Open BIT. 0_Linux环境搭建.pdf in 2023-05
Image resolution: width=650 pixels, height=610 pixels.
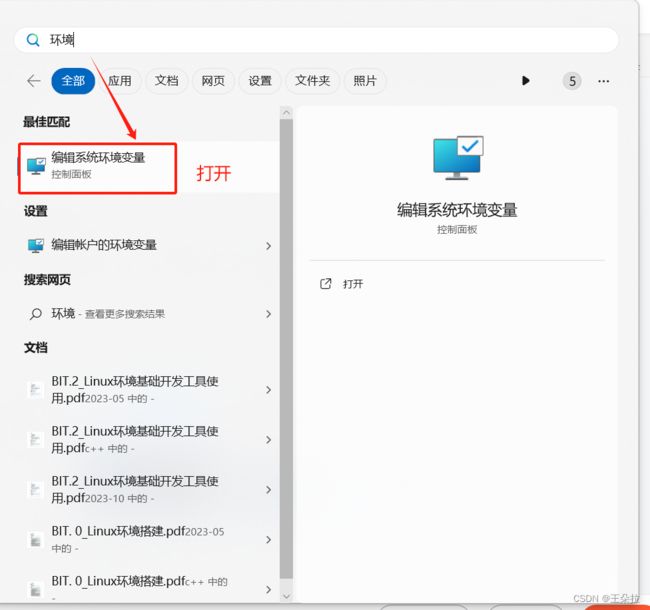(148, 540)
